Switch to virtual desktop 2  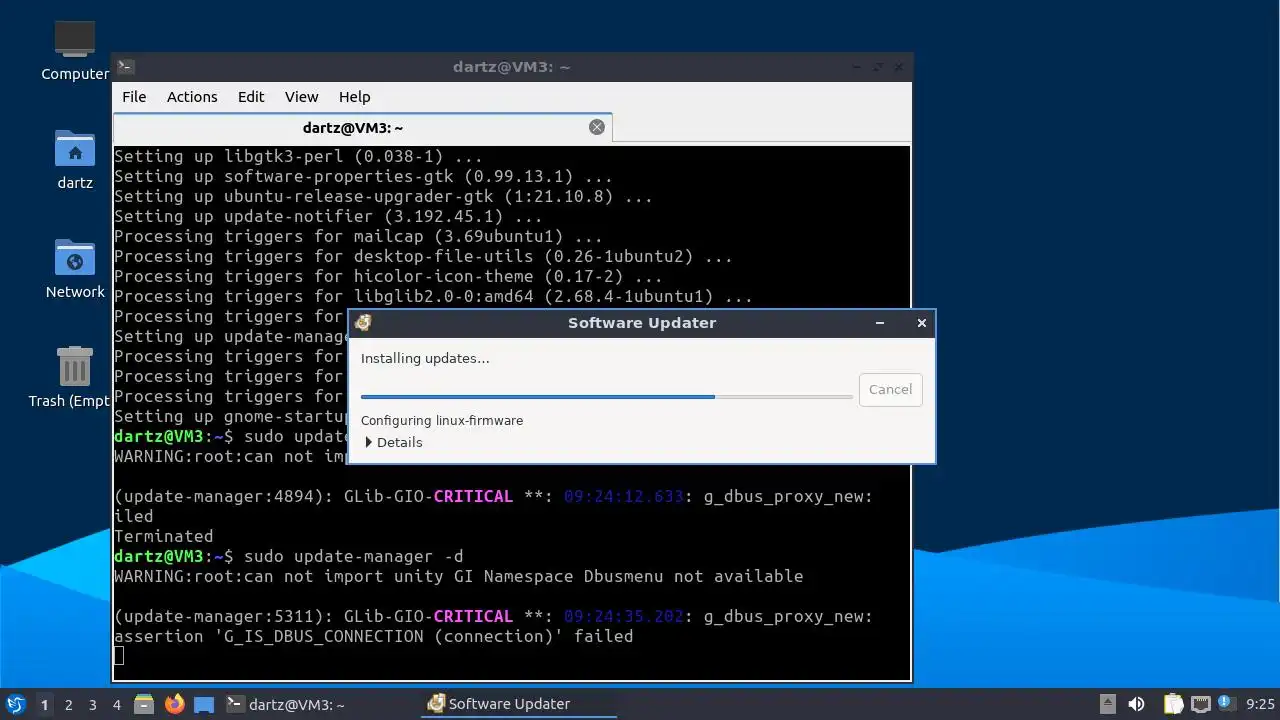pyautogui.click(x=68, y=704)
